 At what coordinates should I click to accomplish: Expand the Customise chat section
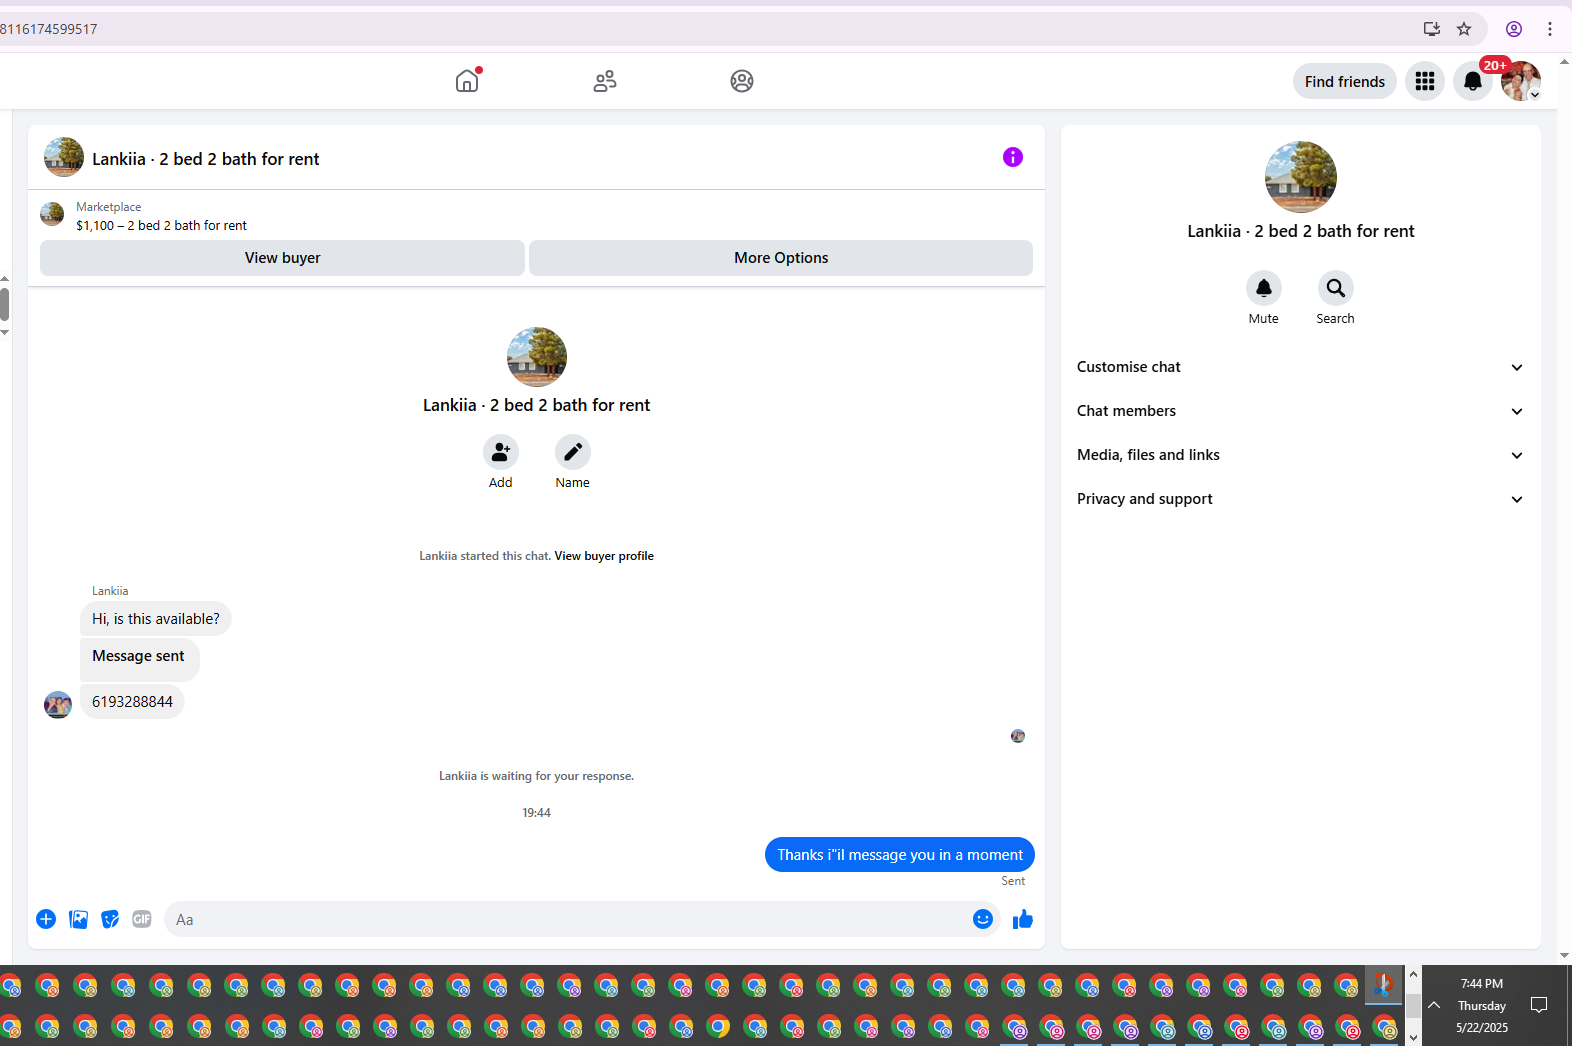point(1301,367)
